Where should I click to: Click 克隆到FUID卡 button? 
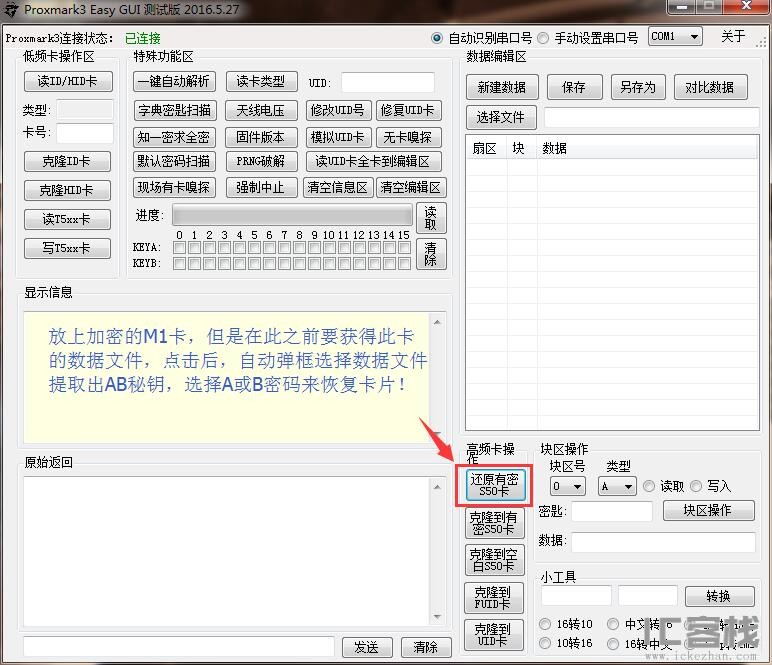point(493,598)
